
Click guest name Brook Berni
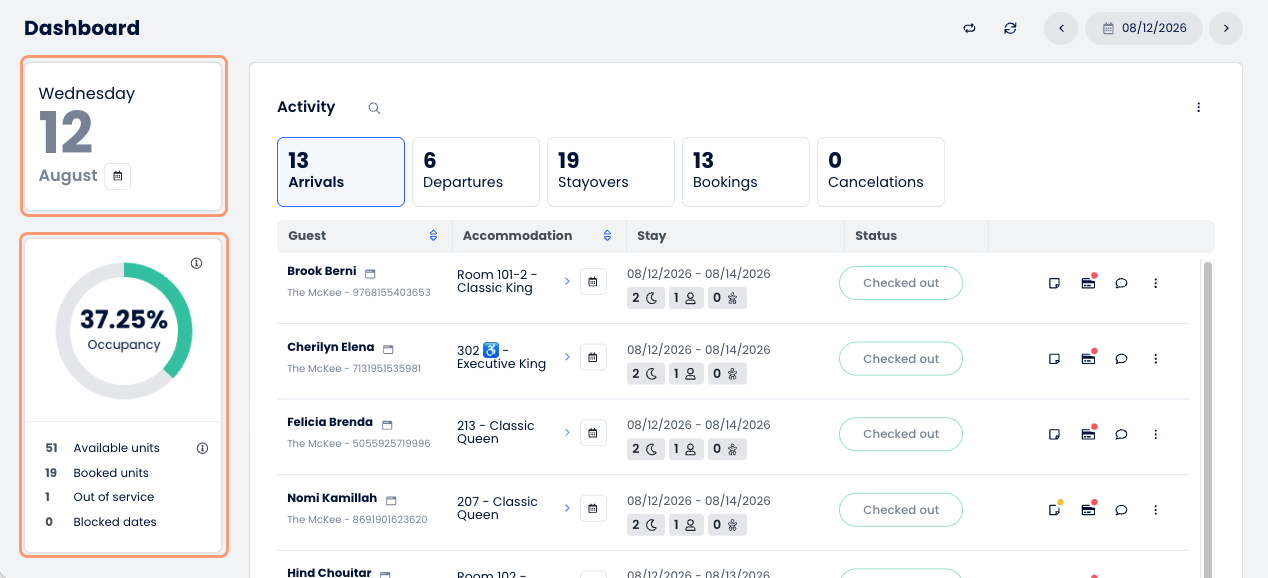[321, 271]
